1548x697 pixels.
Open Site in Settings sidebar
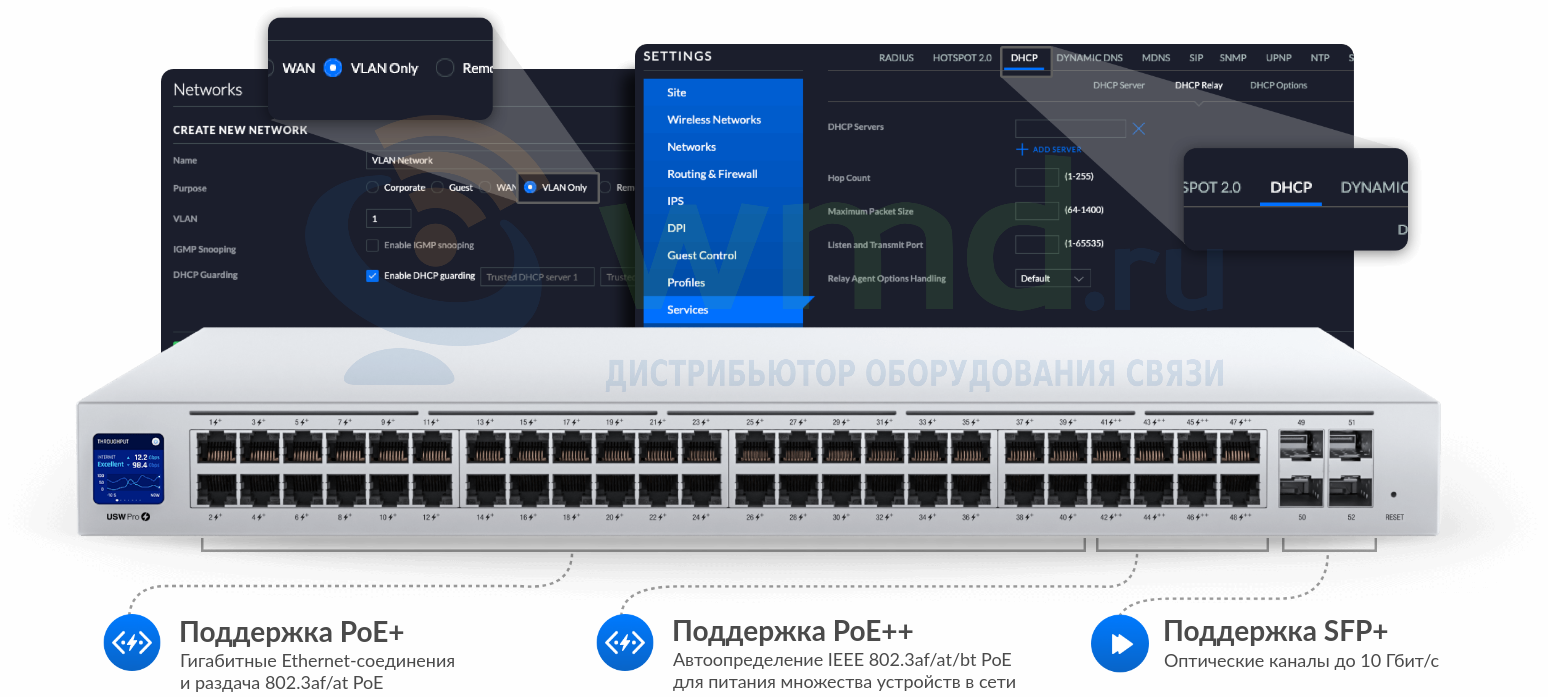723,92
